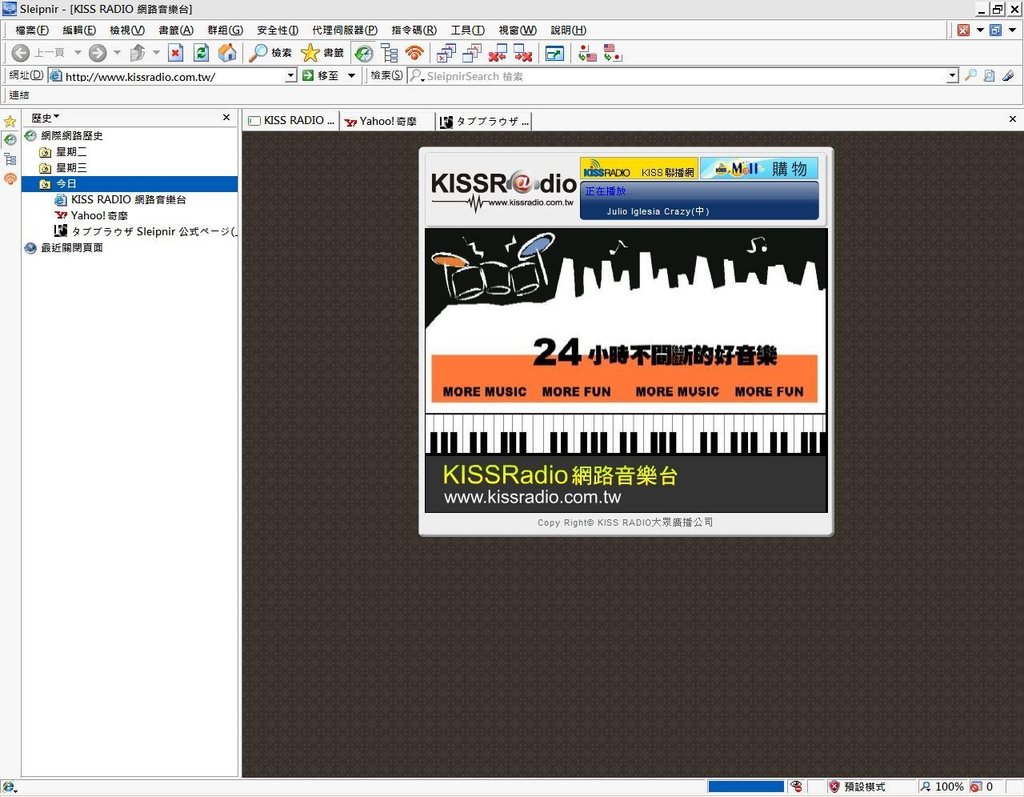
Task: Close tabs to the right icon
Action: (523, 53)
